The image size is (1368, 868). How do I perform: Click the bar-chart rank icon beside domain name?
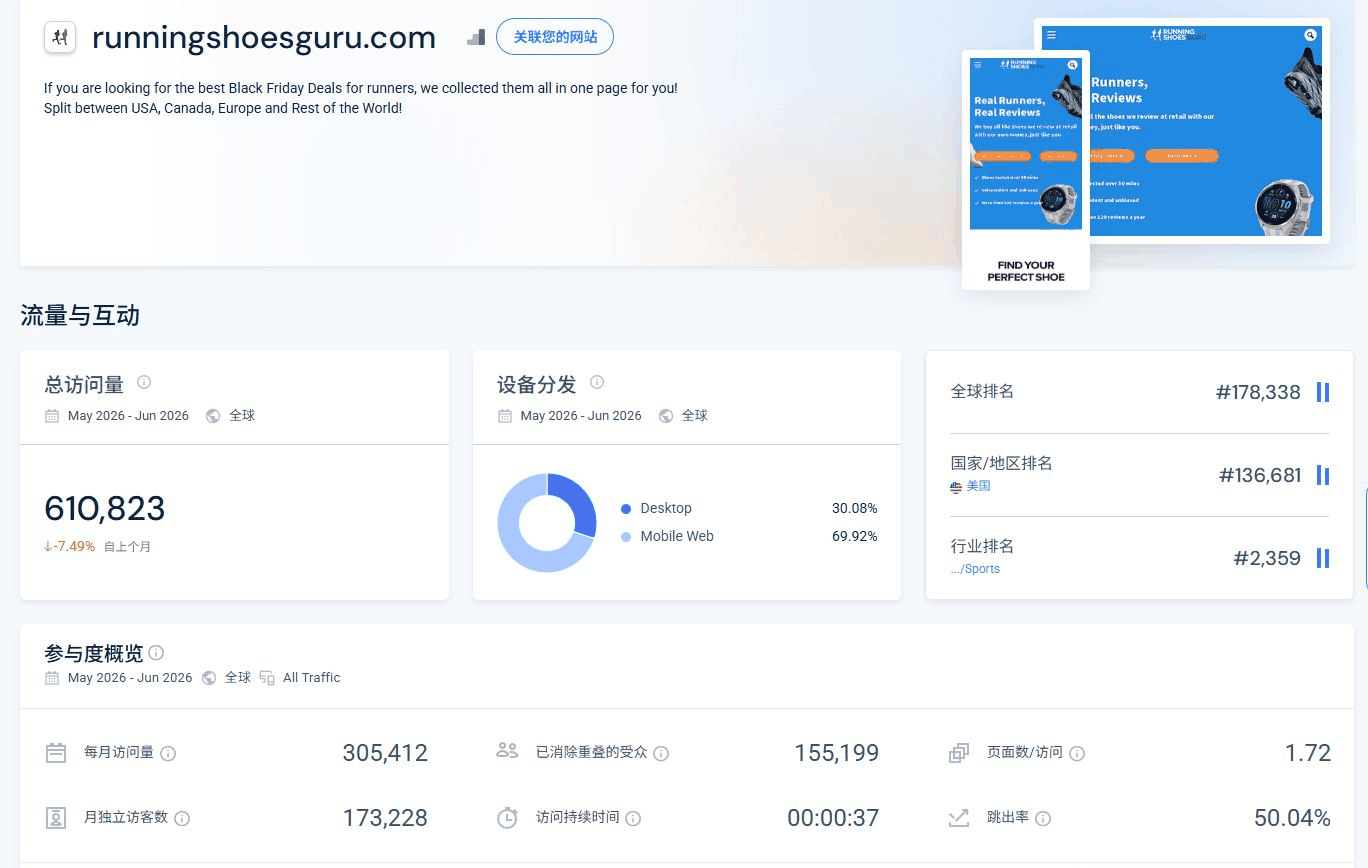click(x=476, y=37)
